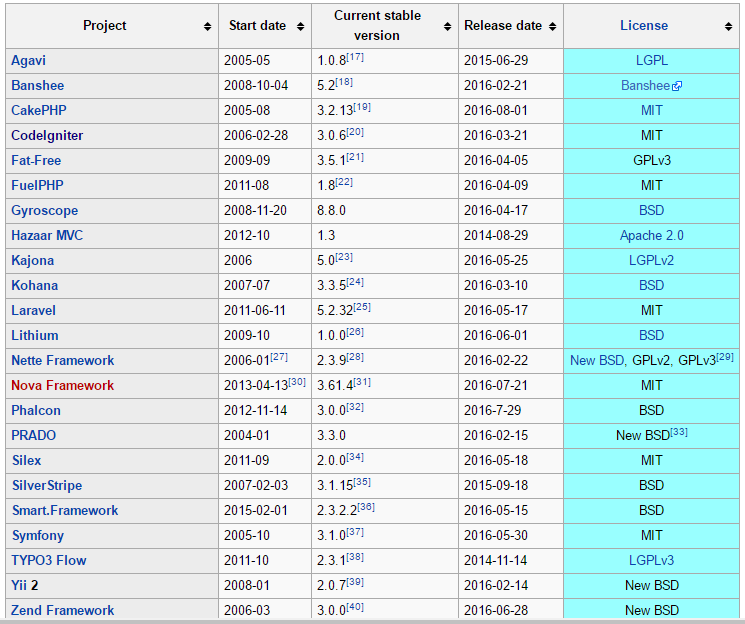Open the BSD license link for Gyroscope
The height and width of the screenshot is (624, 745).
pyautogui.click(x=651, y=211)
